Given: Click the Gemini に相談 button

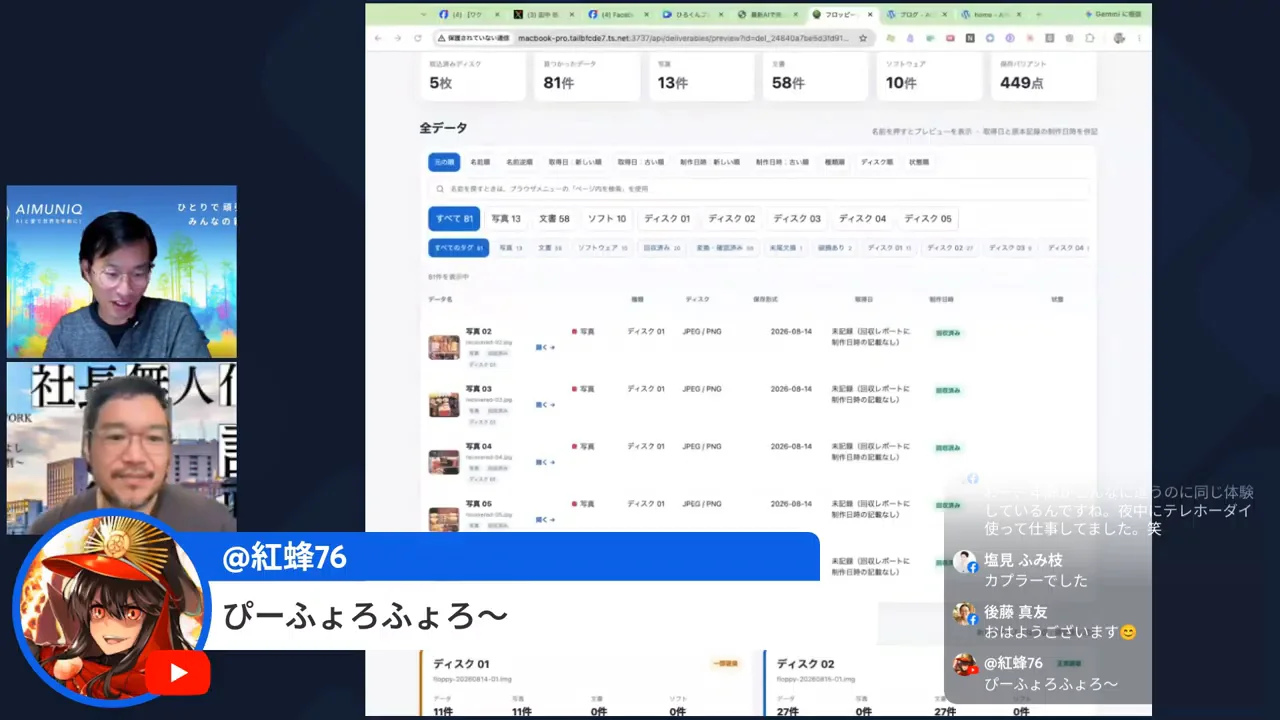Looking at the screenshot, I should point(1112,15).
